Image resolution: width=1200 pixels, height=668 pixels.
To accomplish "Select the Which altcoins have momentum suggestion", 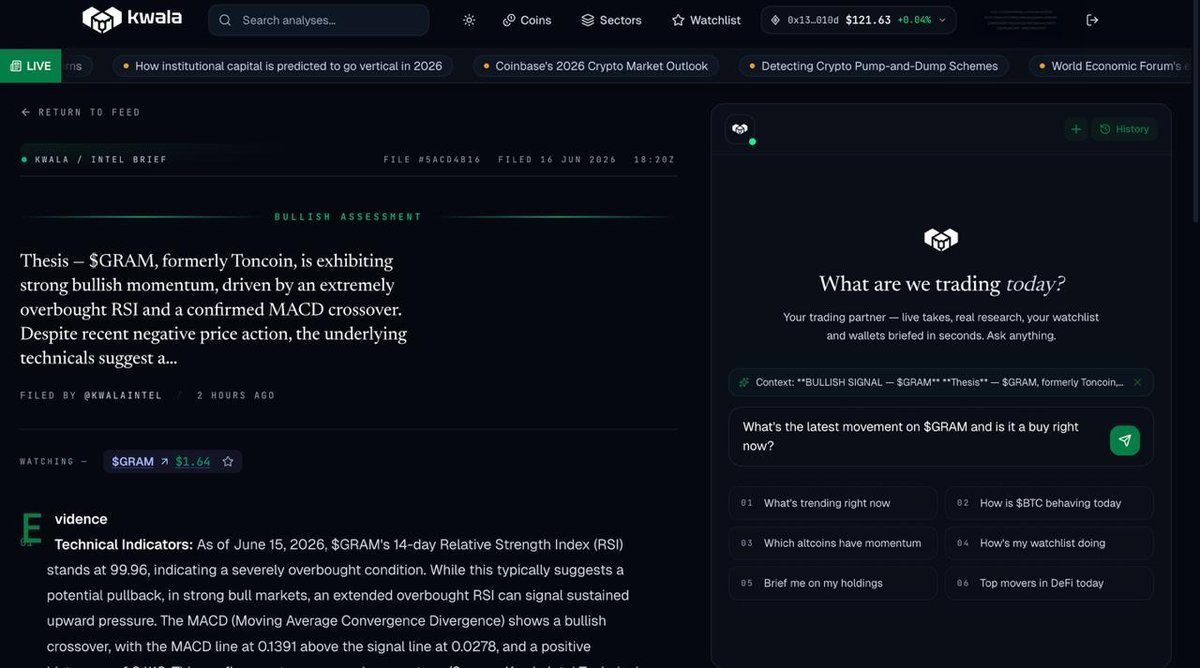I will 833,543.
